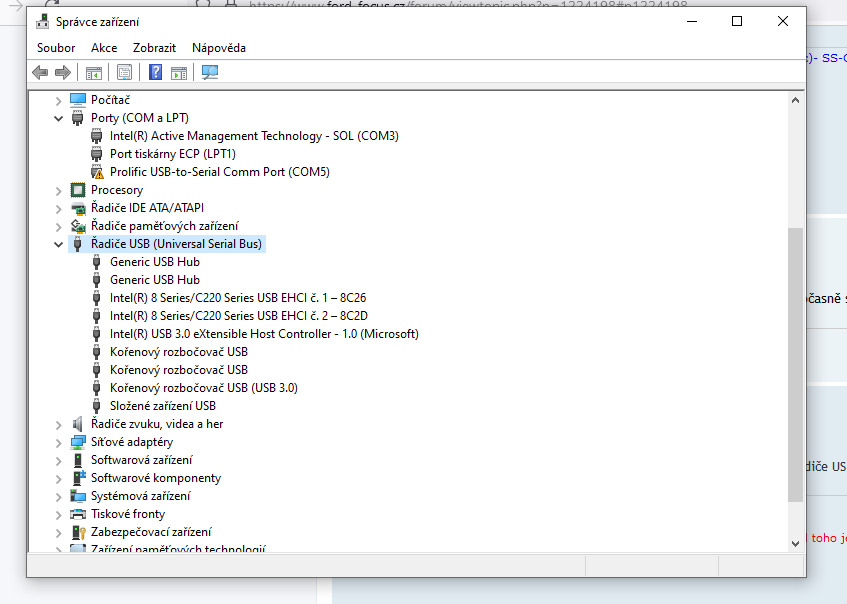Click the blue Help question mark icon
This screenshot has height=604, width=847.
[155, 72]
